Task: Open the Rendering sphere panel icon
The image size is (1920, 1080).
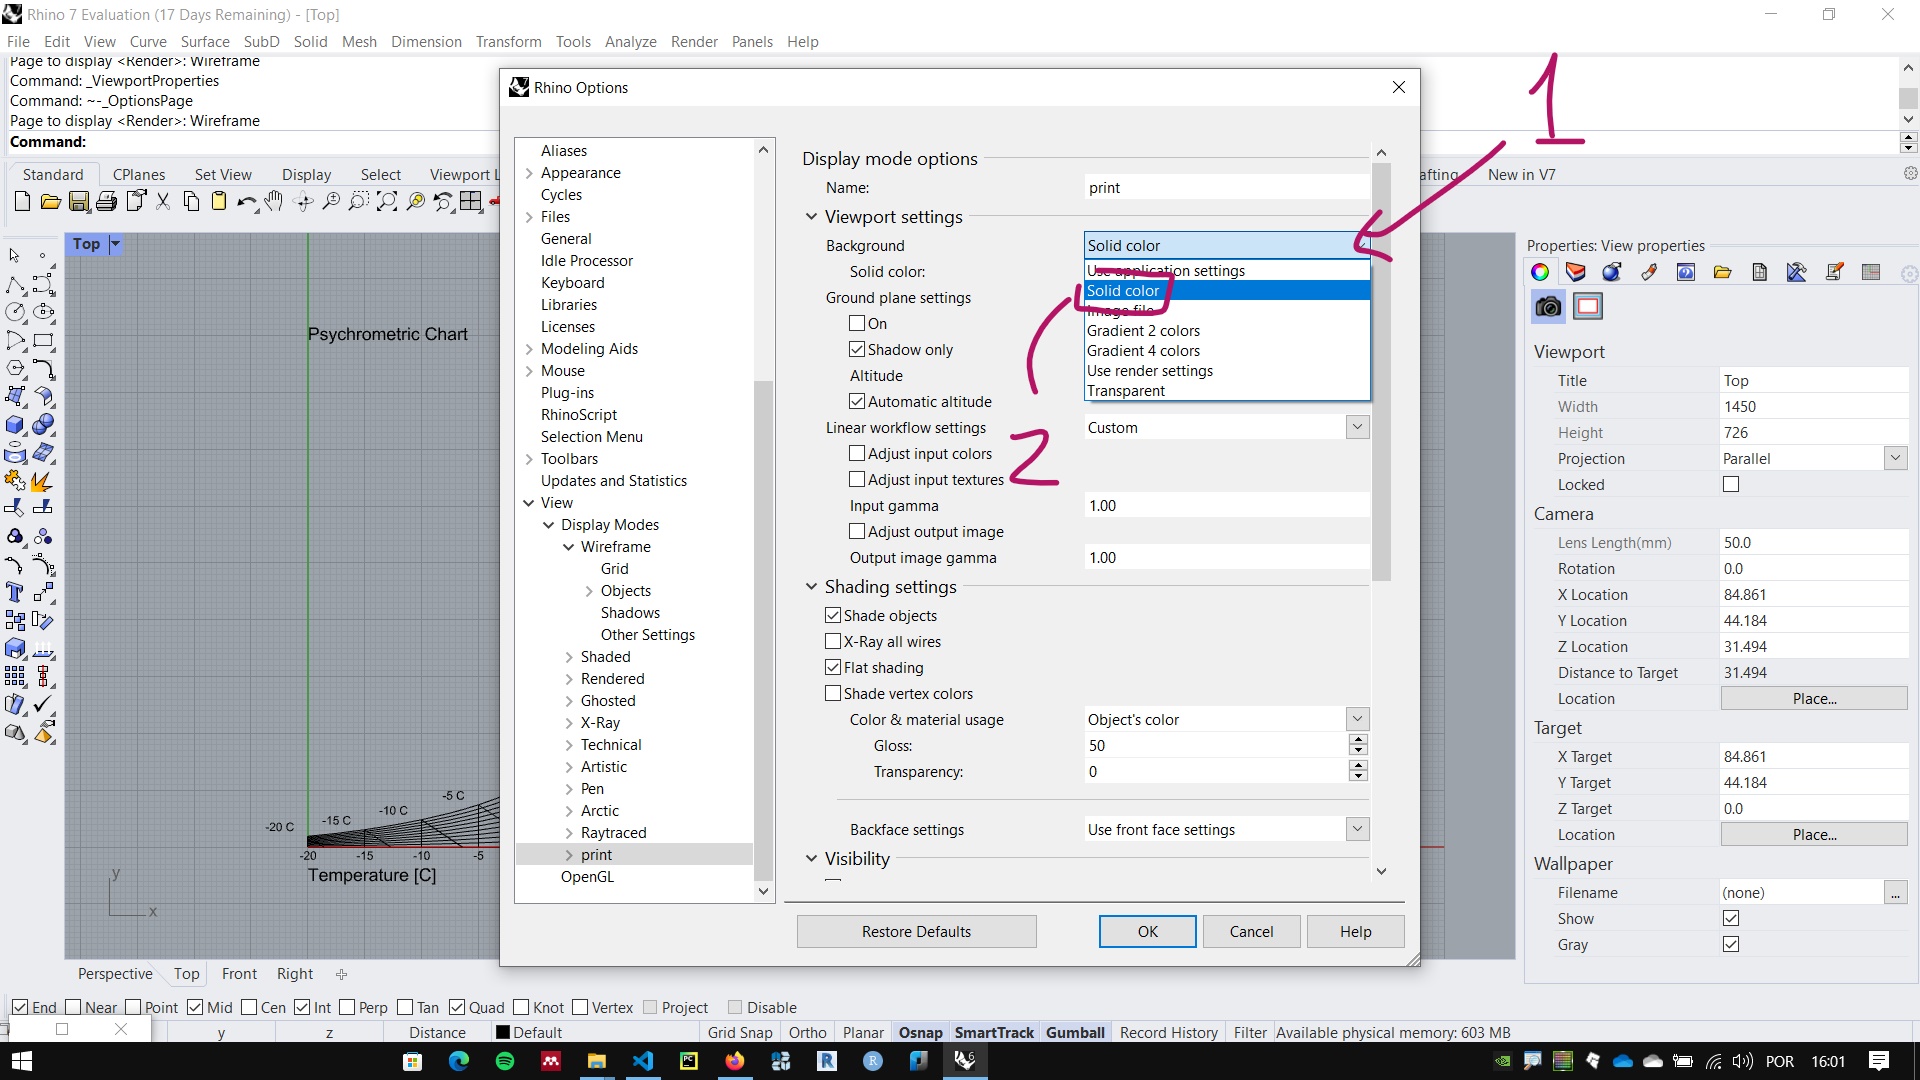Action: point(1612,272)
